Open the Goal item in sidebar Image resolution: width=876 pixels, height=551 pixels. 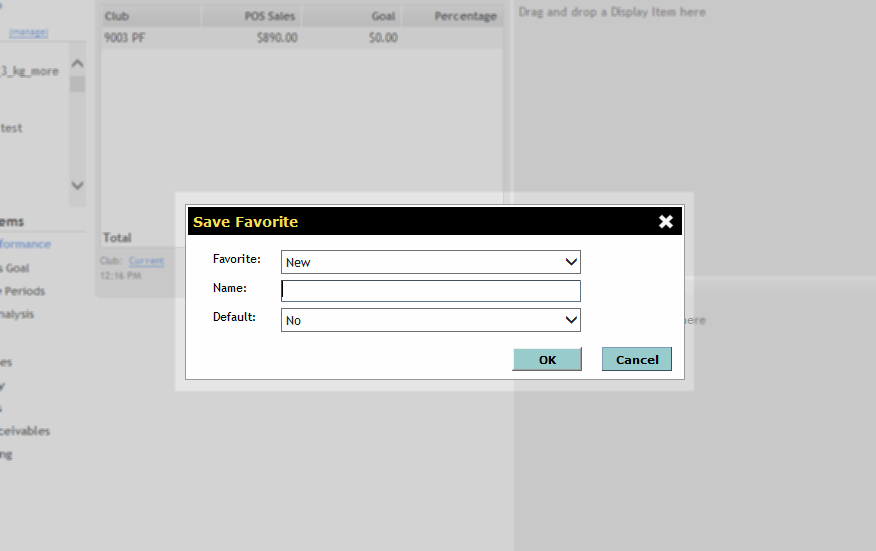(17, 268)
